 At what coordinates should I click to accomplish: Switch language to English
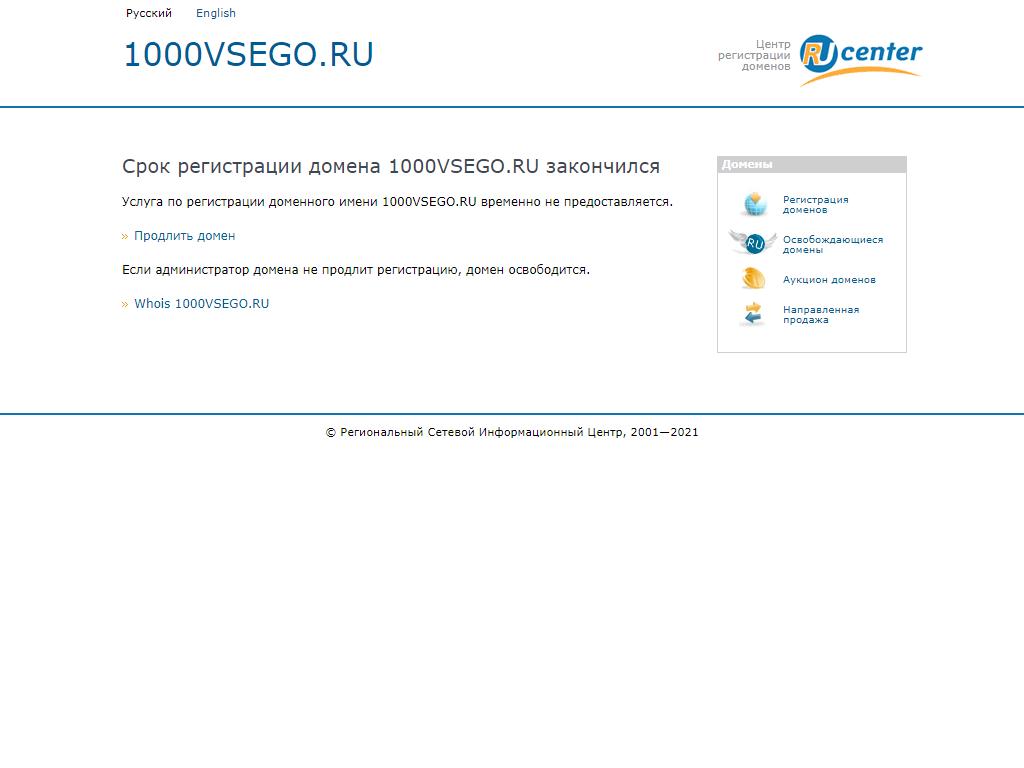click(x=215, y=13)
